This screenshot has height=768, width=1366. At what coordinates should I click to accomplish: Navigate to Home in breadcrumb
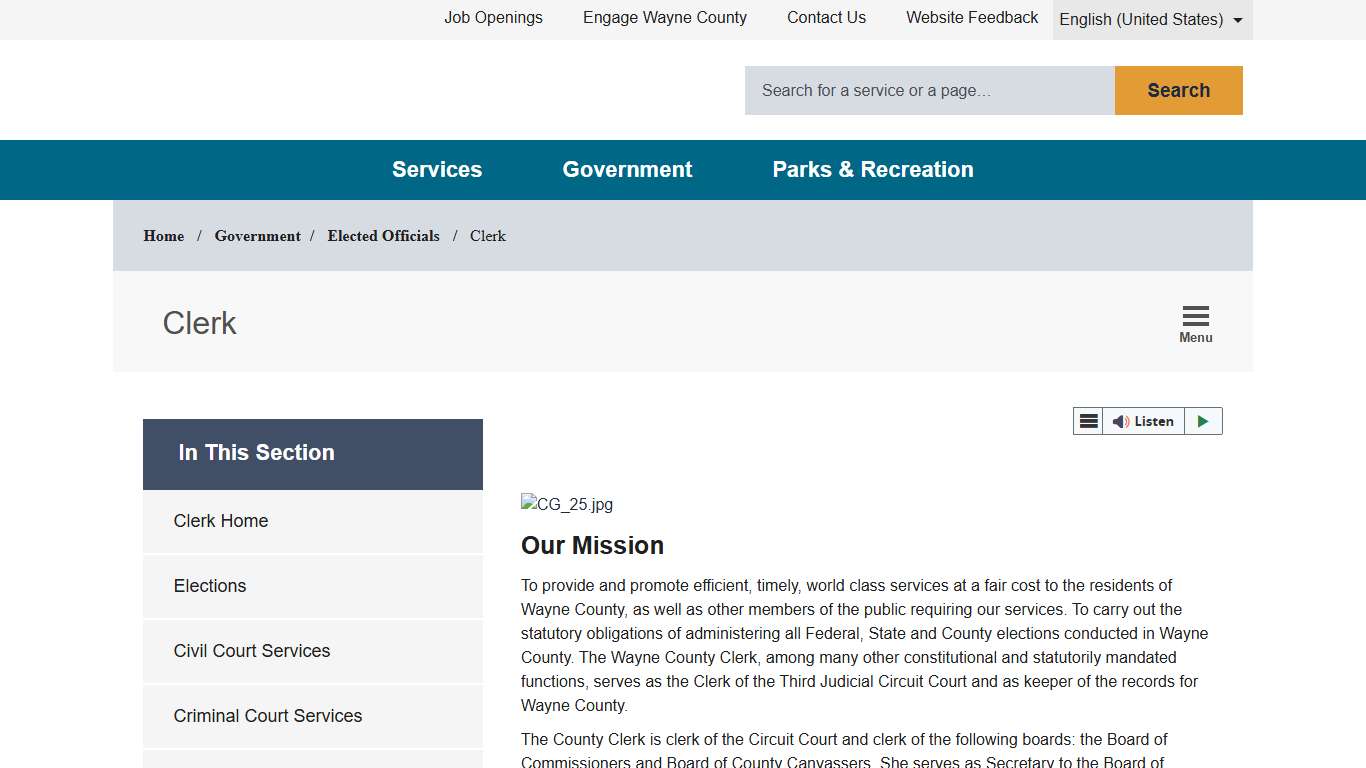pos(164,236)
